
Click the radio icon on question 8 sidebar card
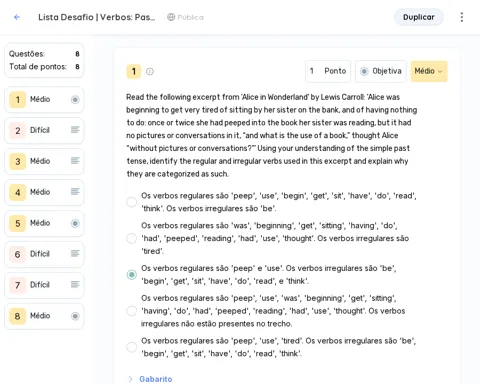pos(75,316)
